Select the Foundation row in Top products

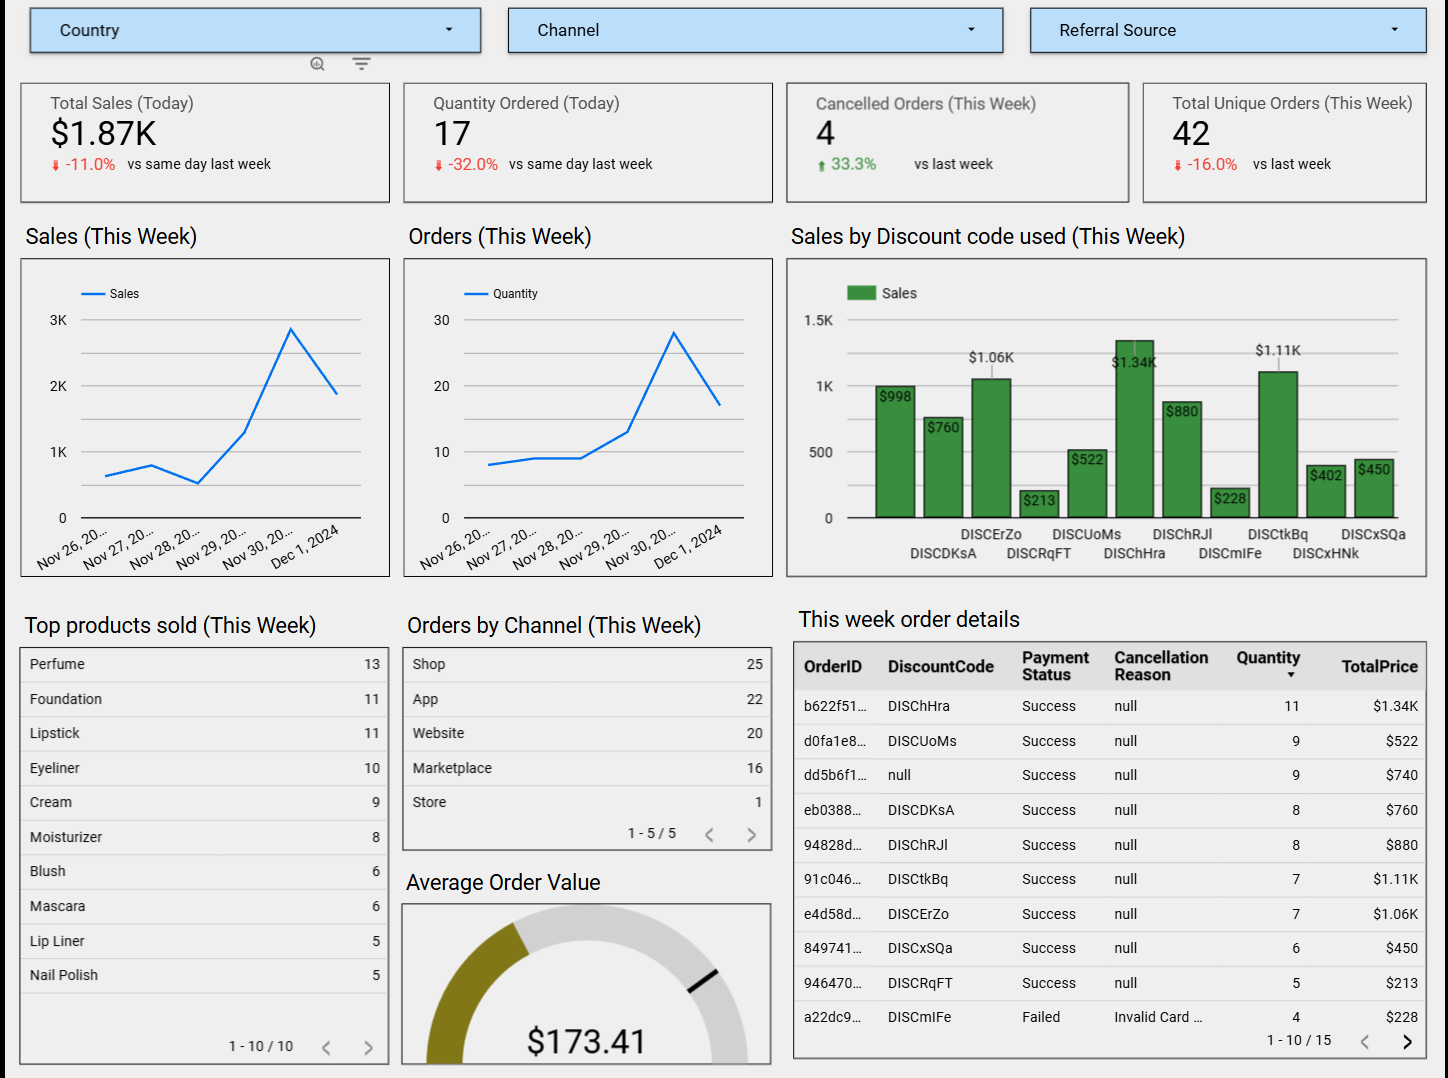pos(204,699)
